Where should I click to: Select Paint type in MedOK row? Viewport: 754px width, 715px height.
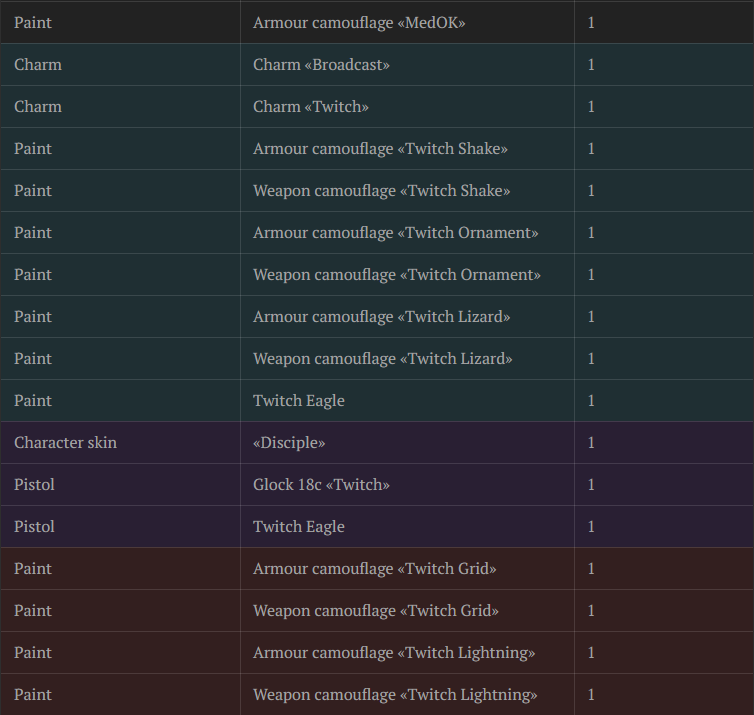(x=33, y=23)
